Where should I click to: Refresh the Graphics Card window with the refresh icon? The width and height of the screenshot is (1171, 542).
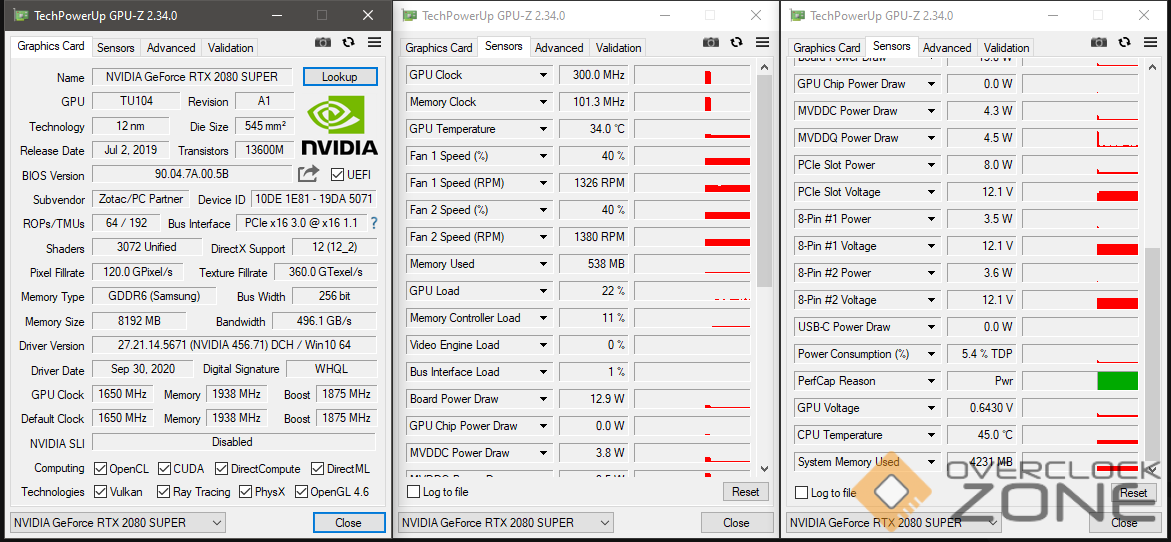(348, 43)
